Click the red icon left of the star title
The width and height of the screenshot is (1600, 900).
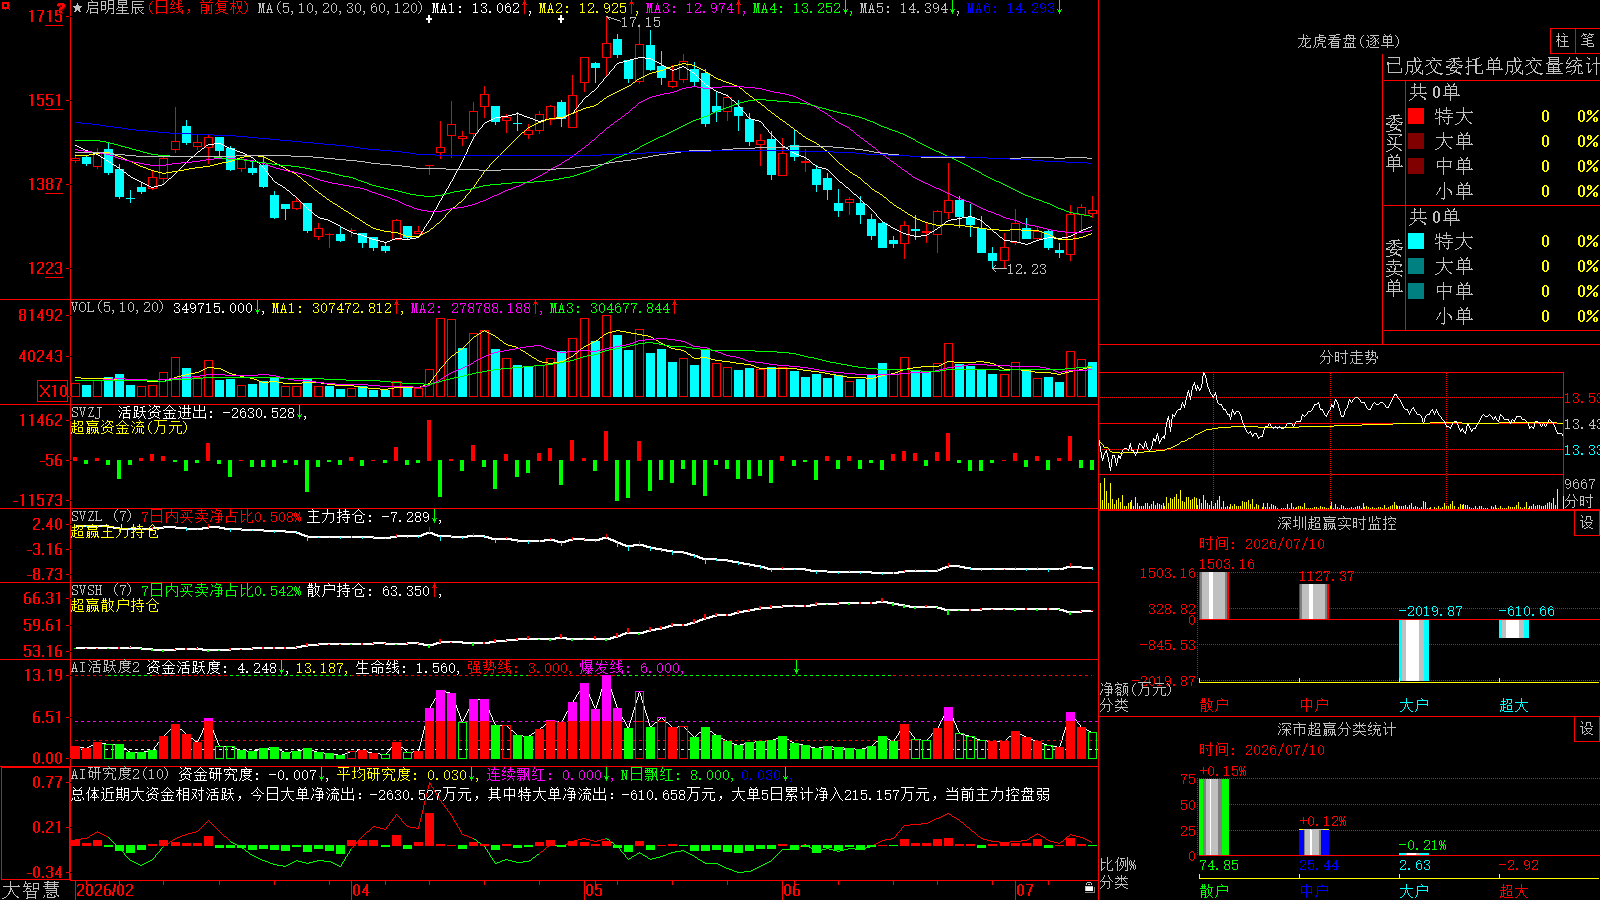tap(62, 10)
